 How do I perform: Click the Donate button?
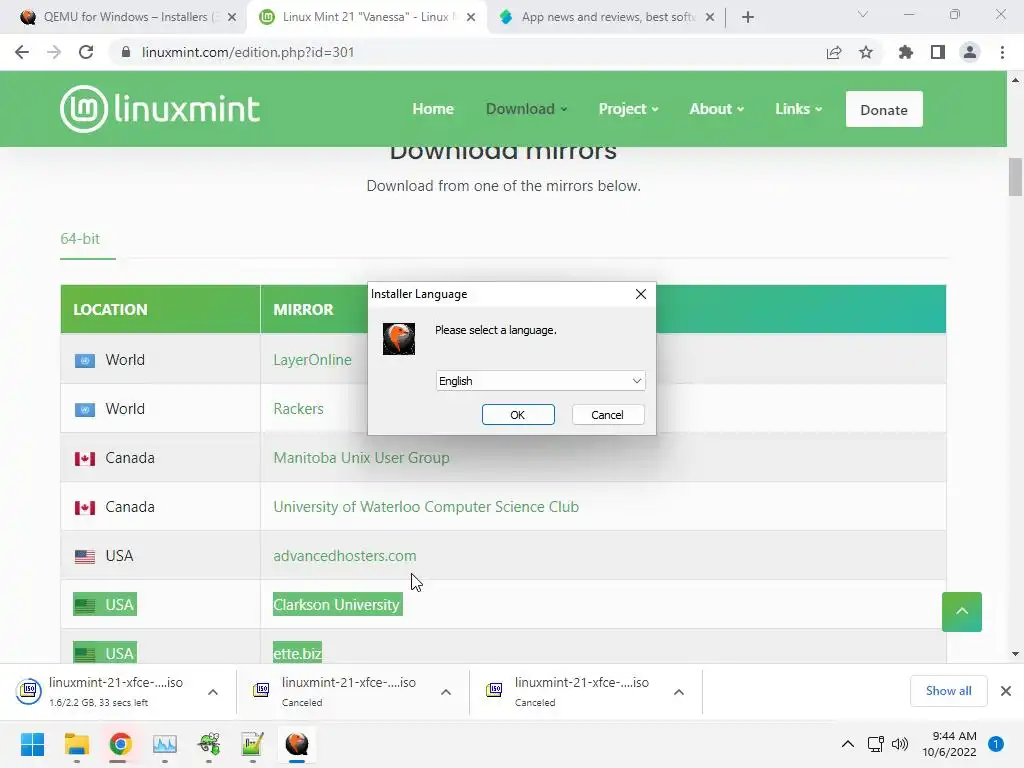pyautogui.click(x=884, y=109)
